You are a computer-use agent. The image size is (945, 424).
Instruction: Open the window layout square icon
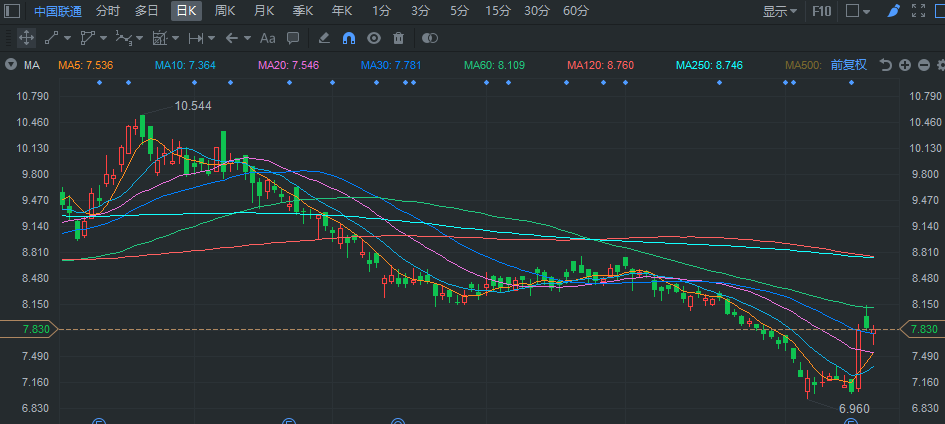coord(852,11)
